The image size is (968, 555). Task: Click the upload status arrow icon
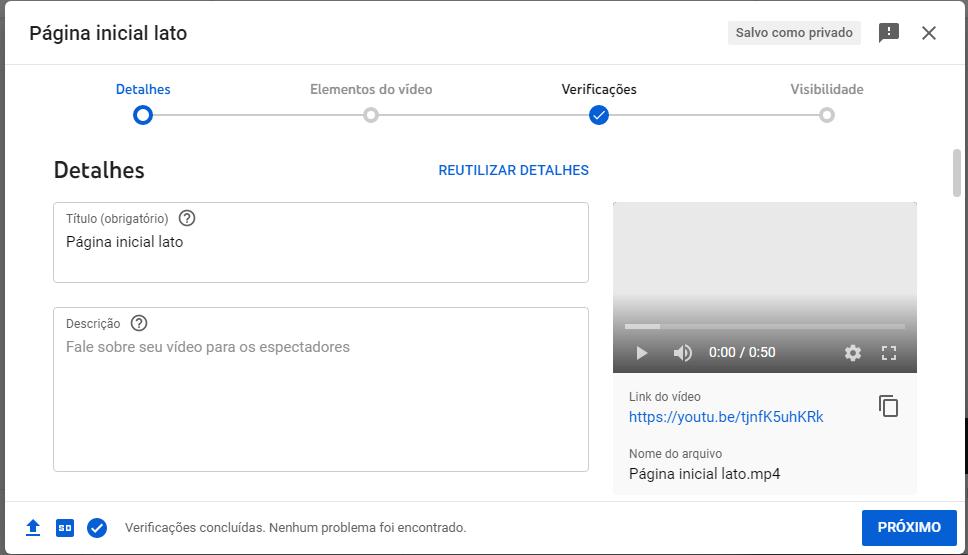point(33,528)
